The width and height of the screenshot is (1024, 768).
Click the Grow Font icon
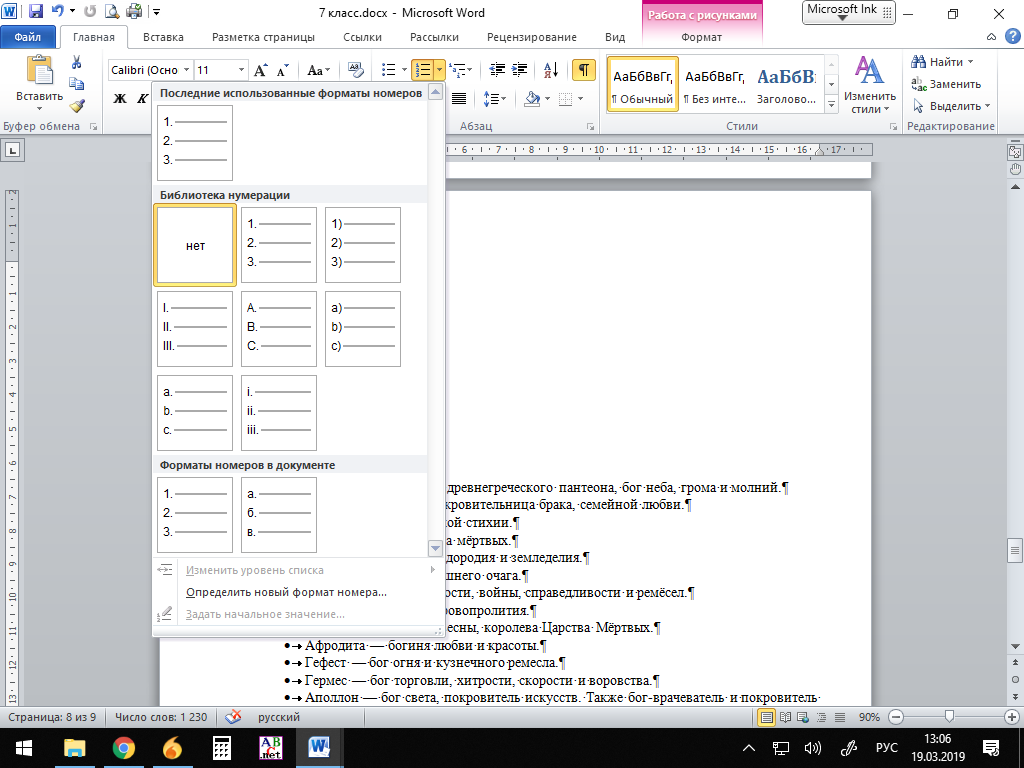coord(261,70)
